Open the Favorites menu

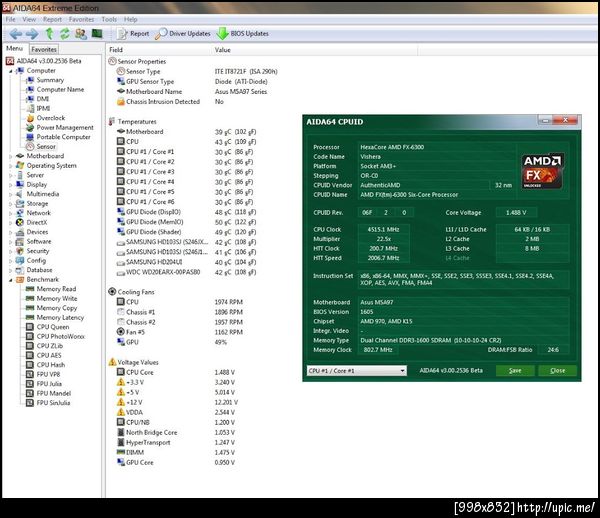(81, 19)
